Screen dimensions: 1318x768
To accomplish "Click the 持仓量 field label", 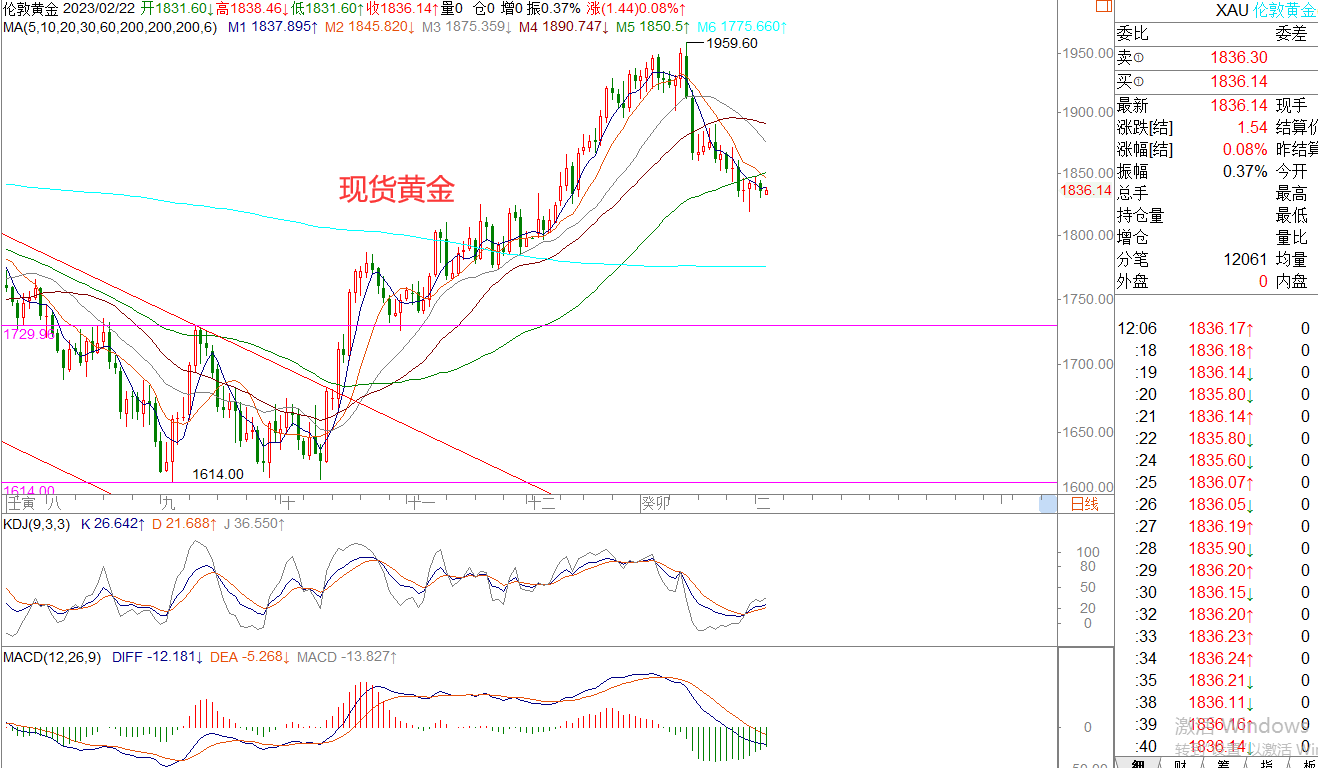I will point(1141,215).
